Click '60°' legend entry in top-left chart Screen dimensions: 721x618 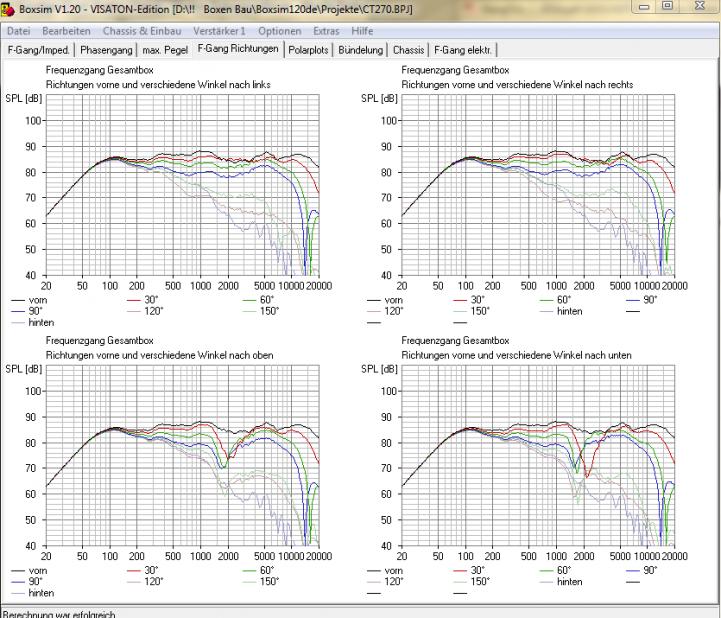[259, 300]
